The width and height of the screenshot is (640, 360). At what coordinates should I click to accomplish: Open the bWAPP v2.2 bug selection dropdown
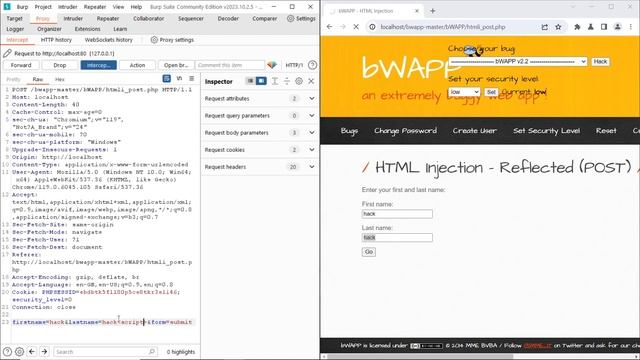(518, 62)
